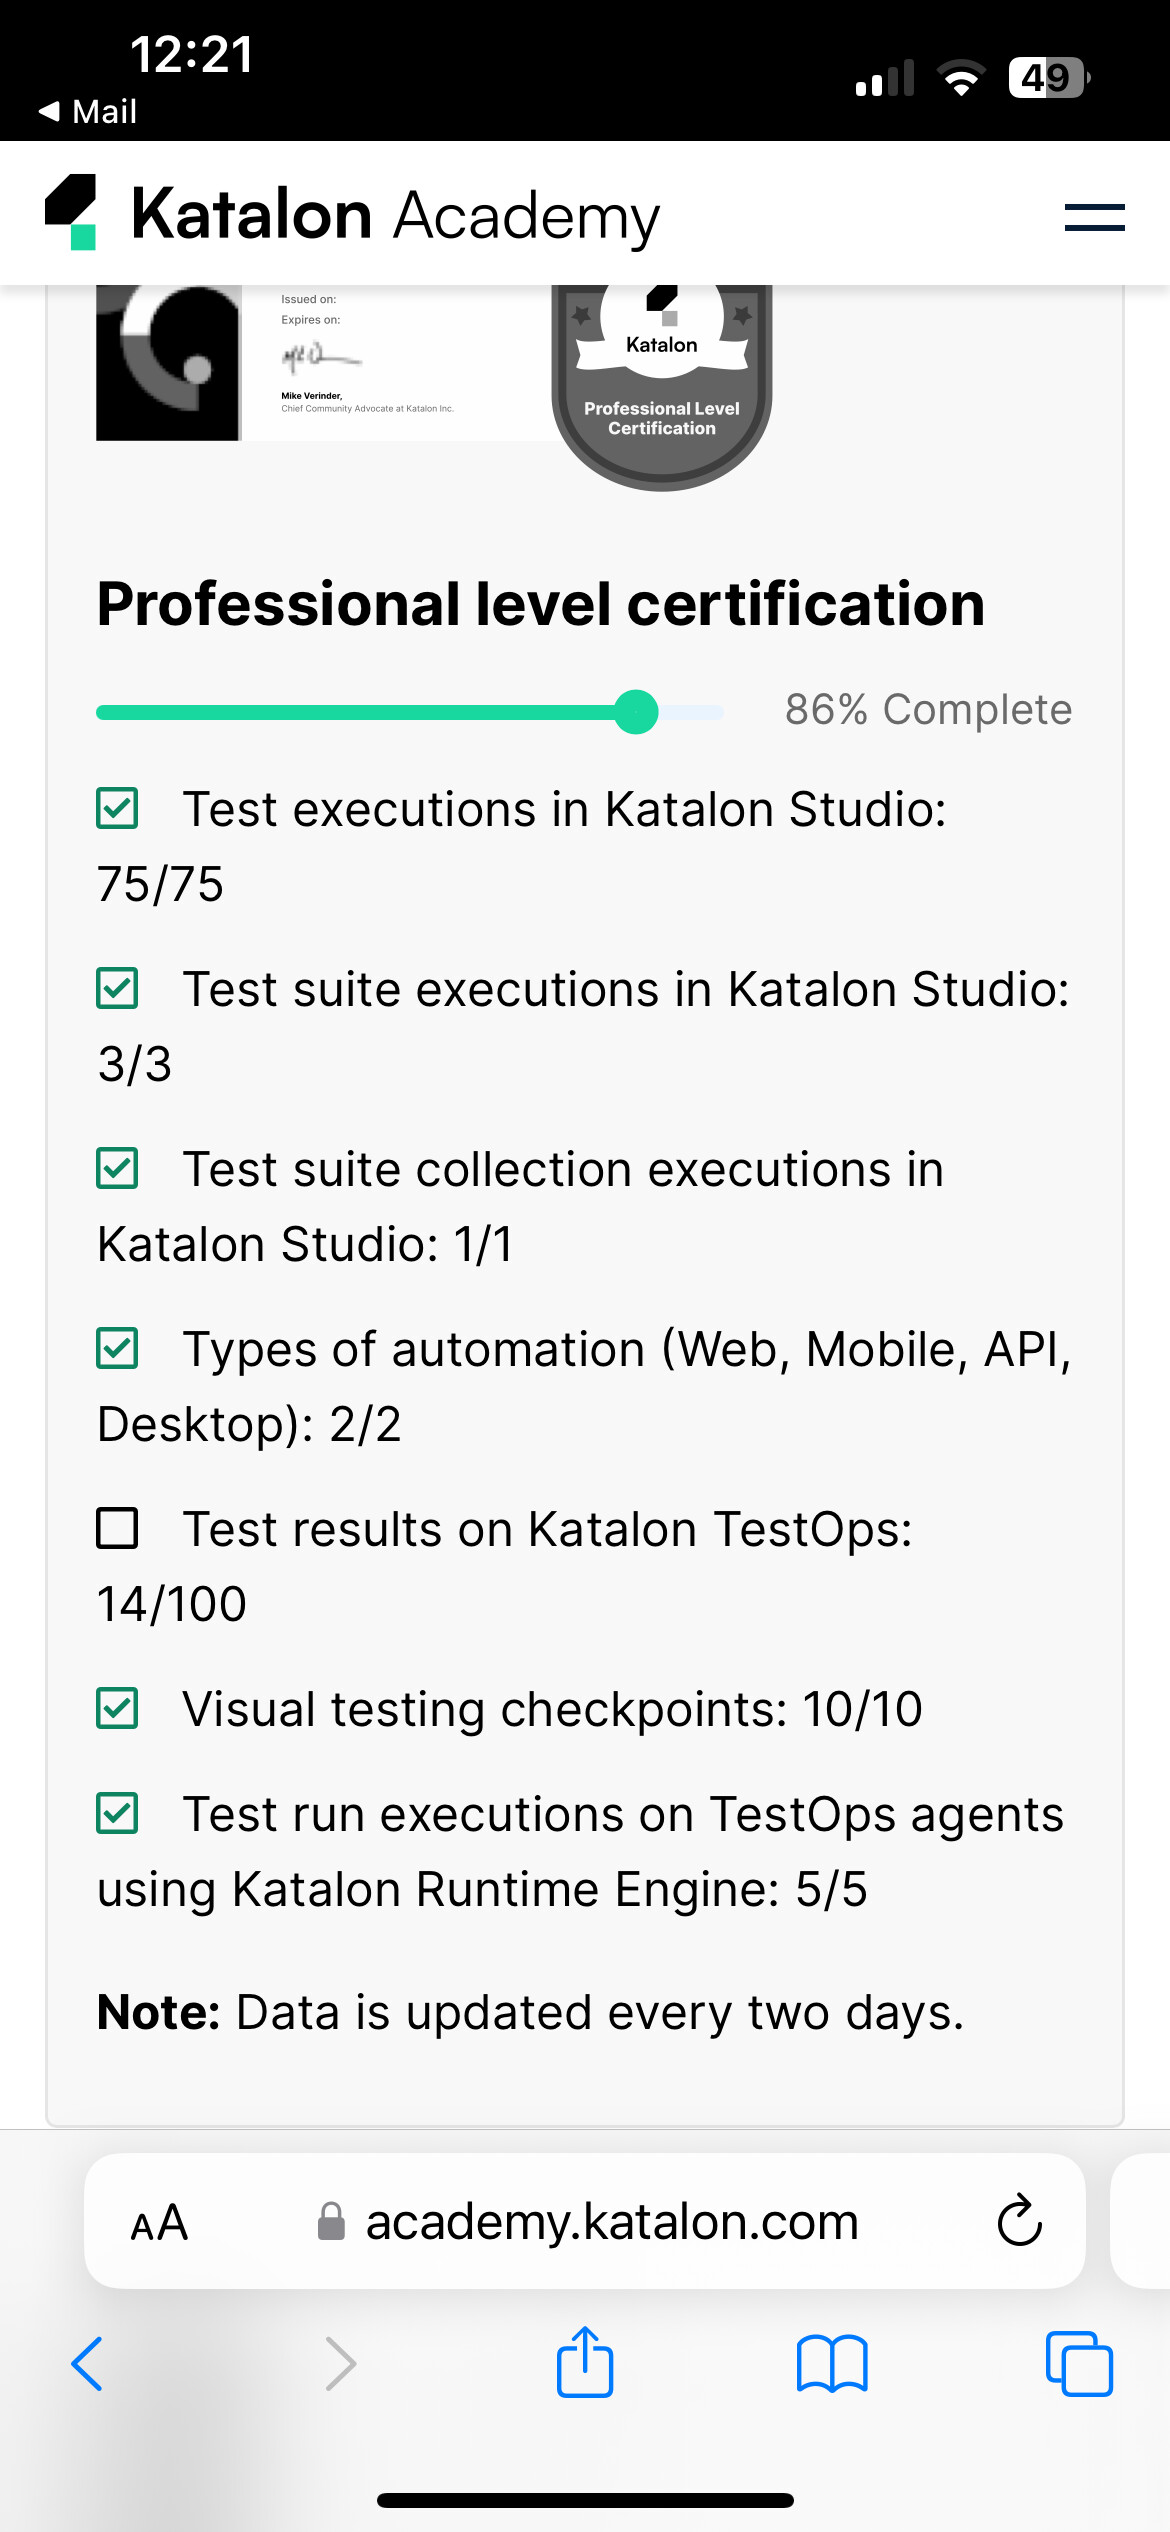Tap the Katalon Academy title text
This screenshot has width=1170, height=2532.
tap(396, 215)
